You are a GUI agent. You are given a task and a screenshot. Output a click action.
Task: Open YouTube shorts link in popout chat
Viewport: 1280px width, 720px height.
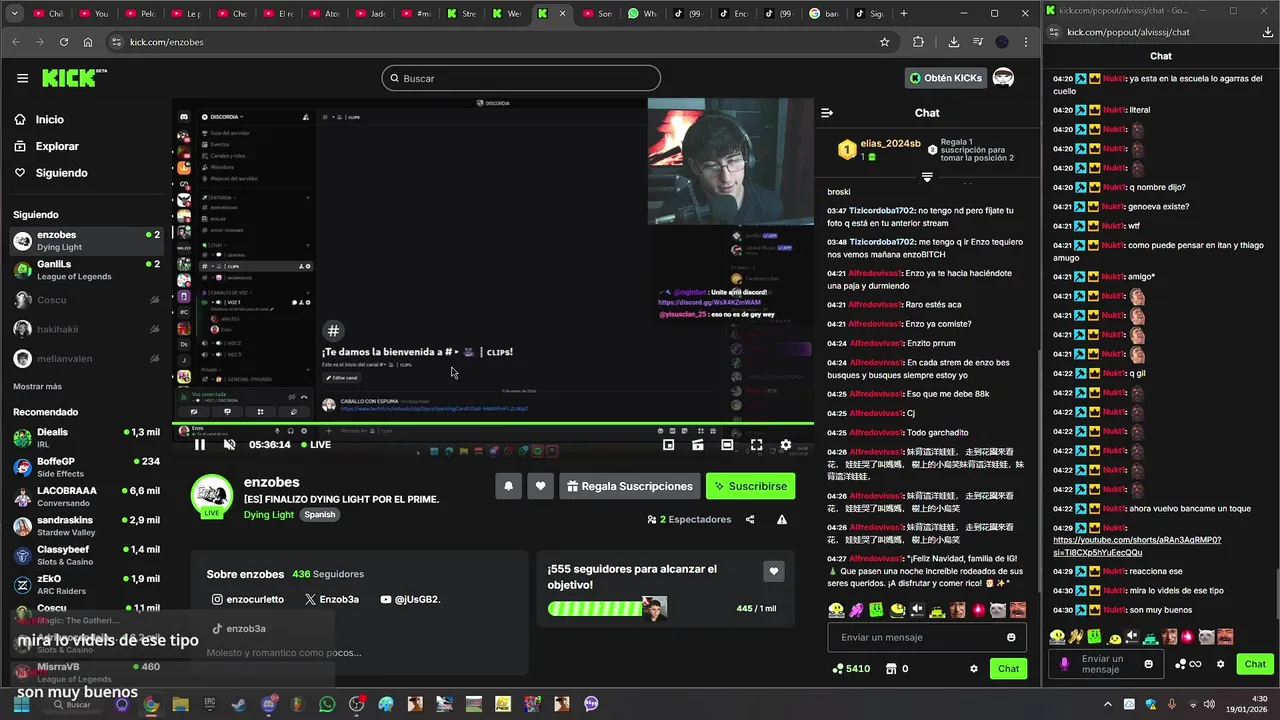tap(1136, 546)
